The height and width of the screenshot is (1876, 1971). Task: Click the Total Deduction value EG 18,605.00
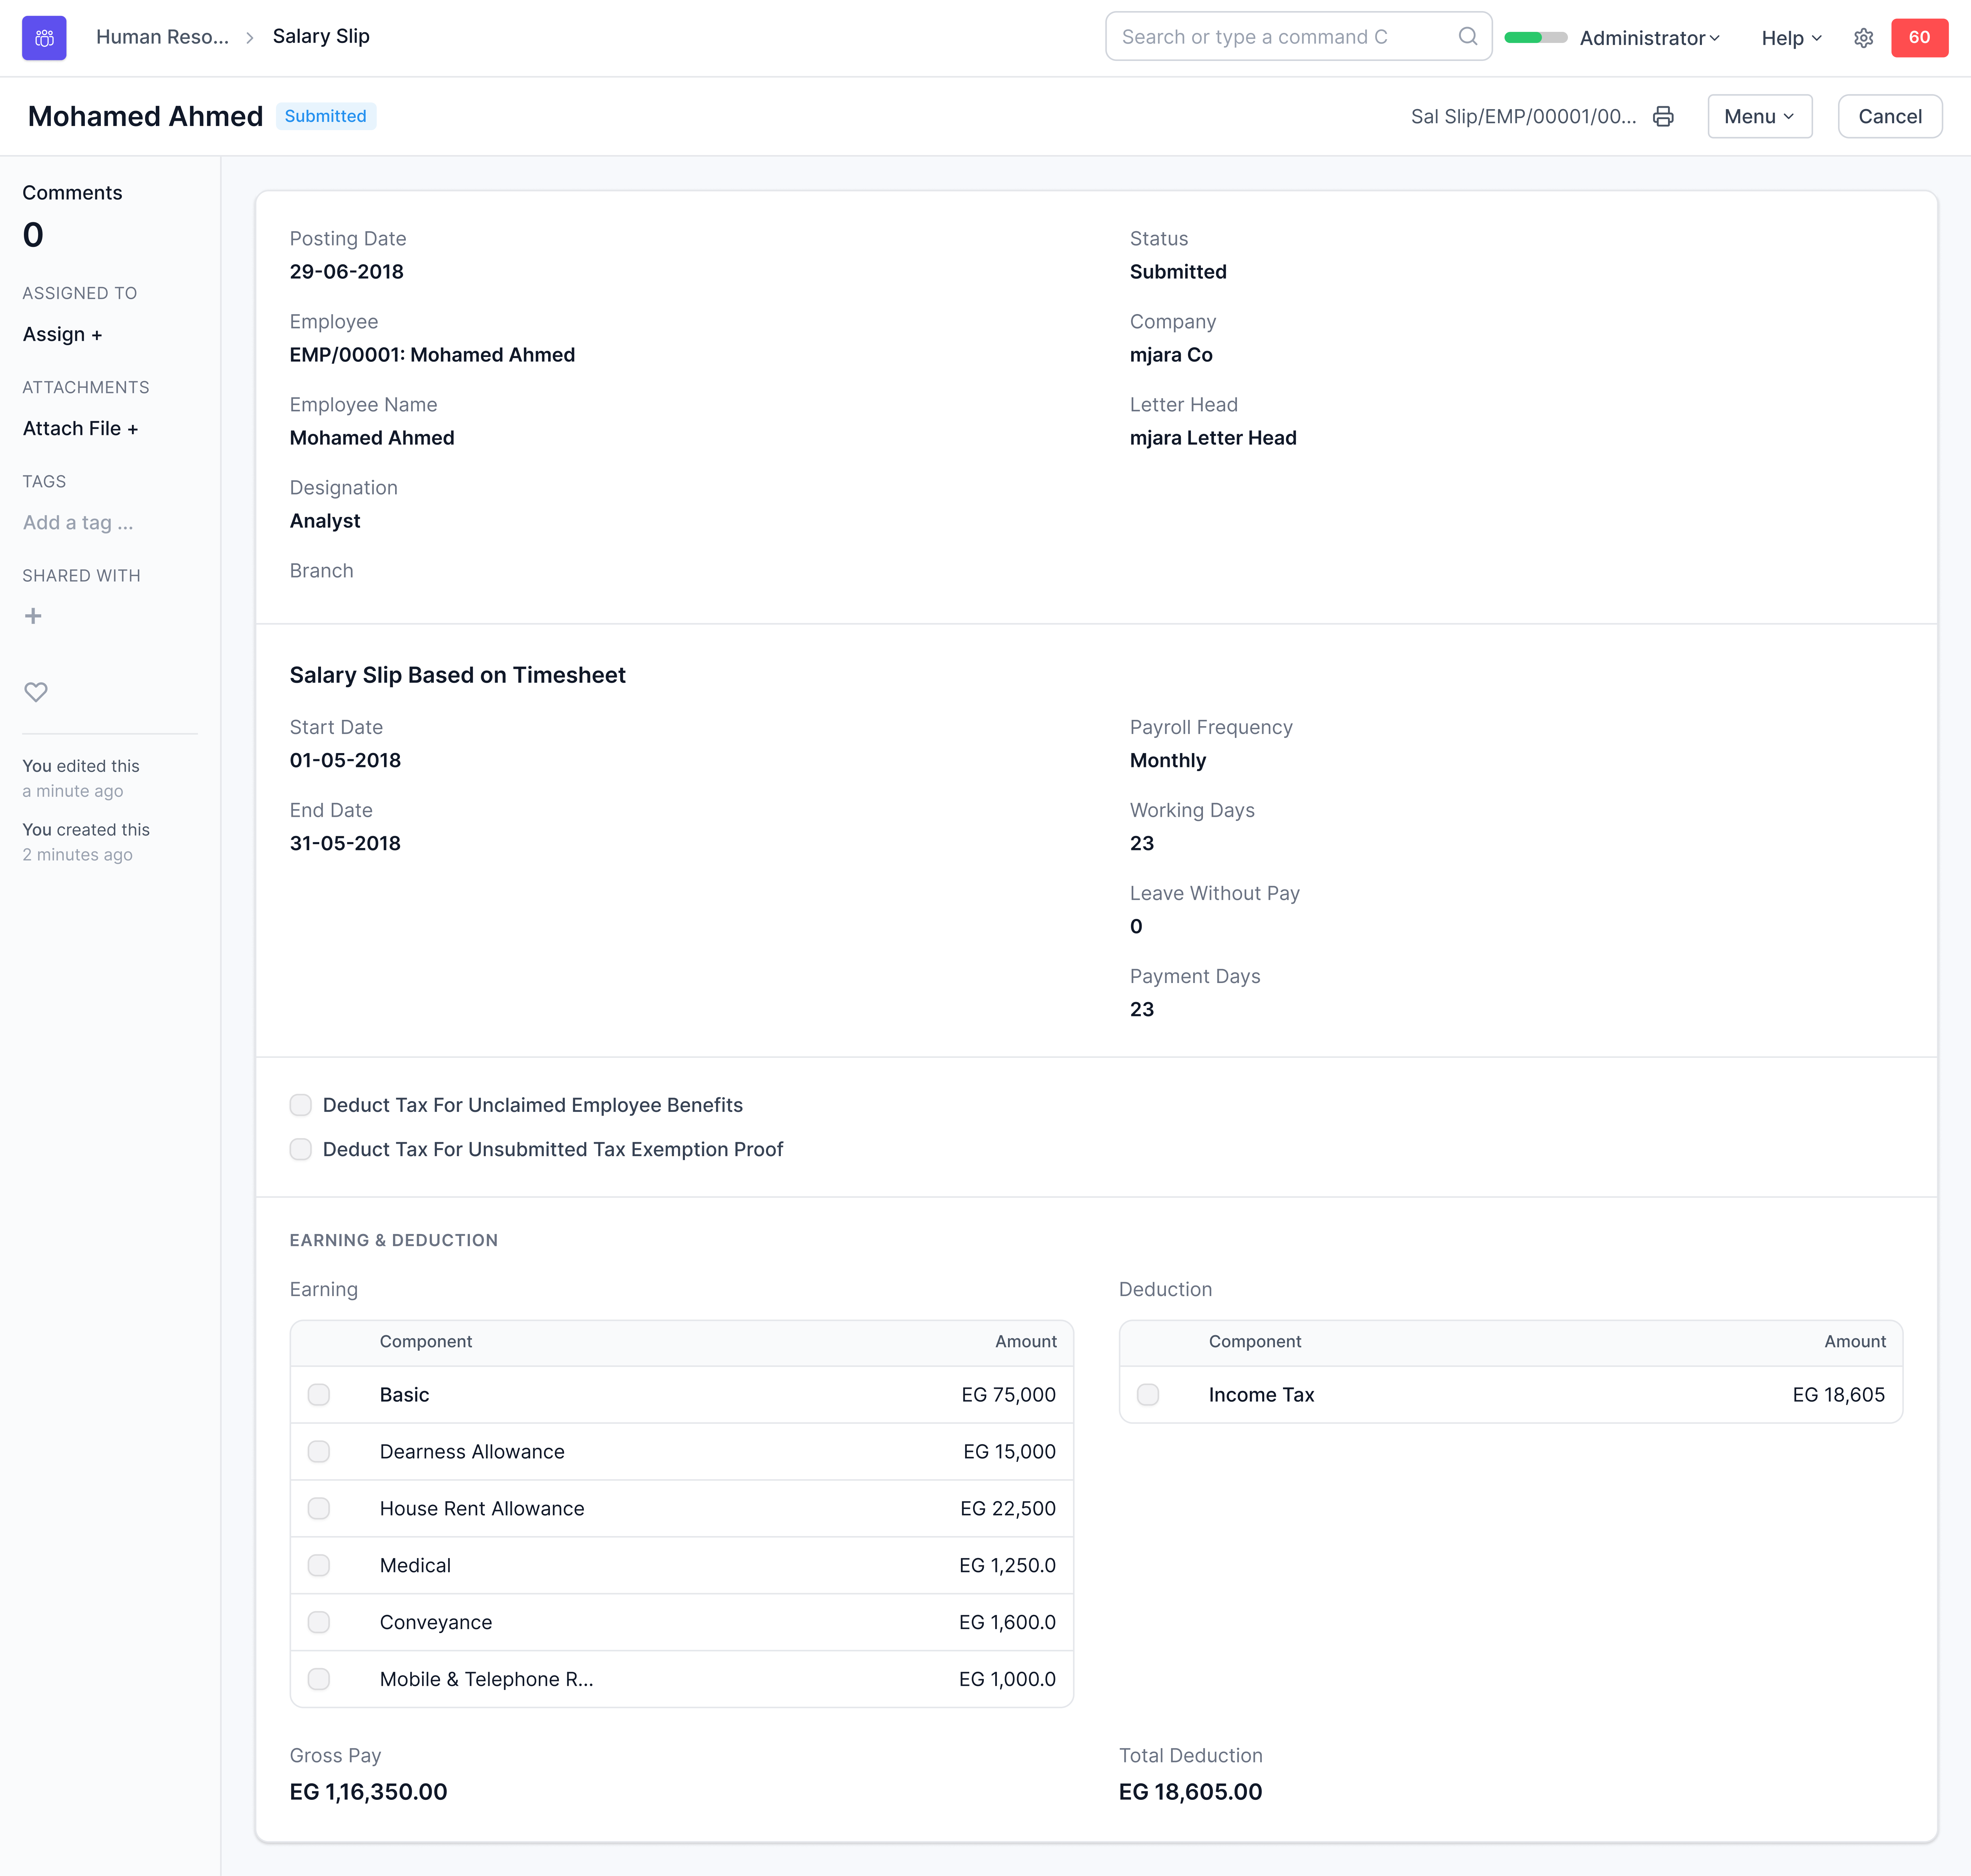coord(1190,1792)
